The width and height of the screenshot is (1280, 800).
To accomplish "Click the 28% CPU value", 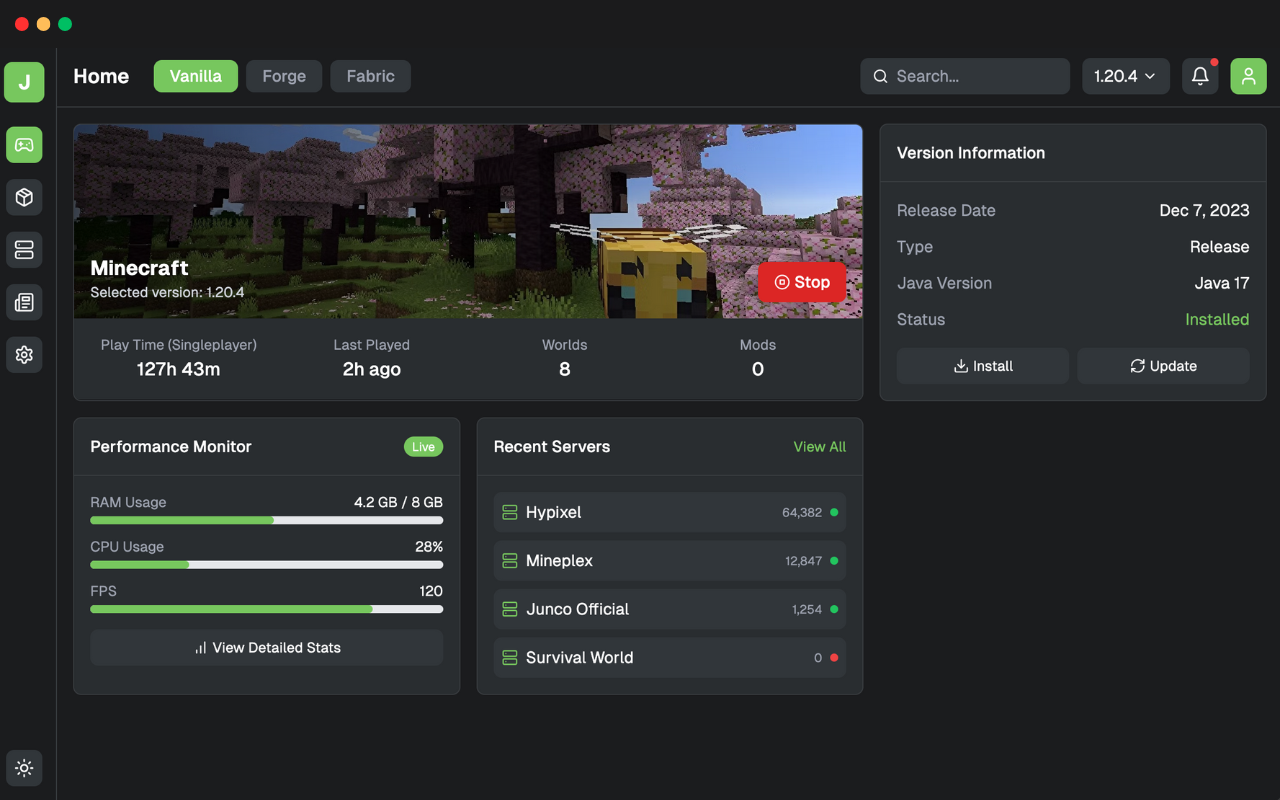I will pyautogui.click(x=429, y=547).
